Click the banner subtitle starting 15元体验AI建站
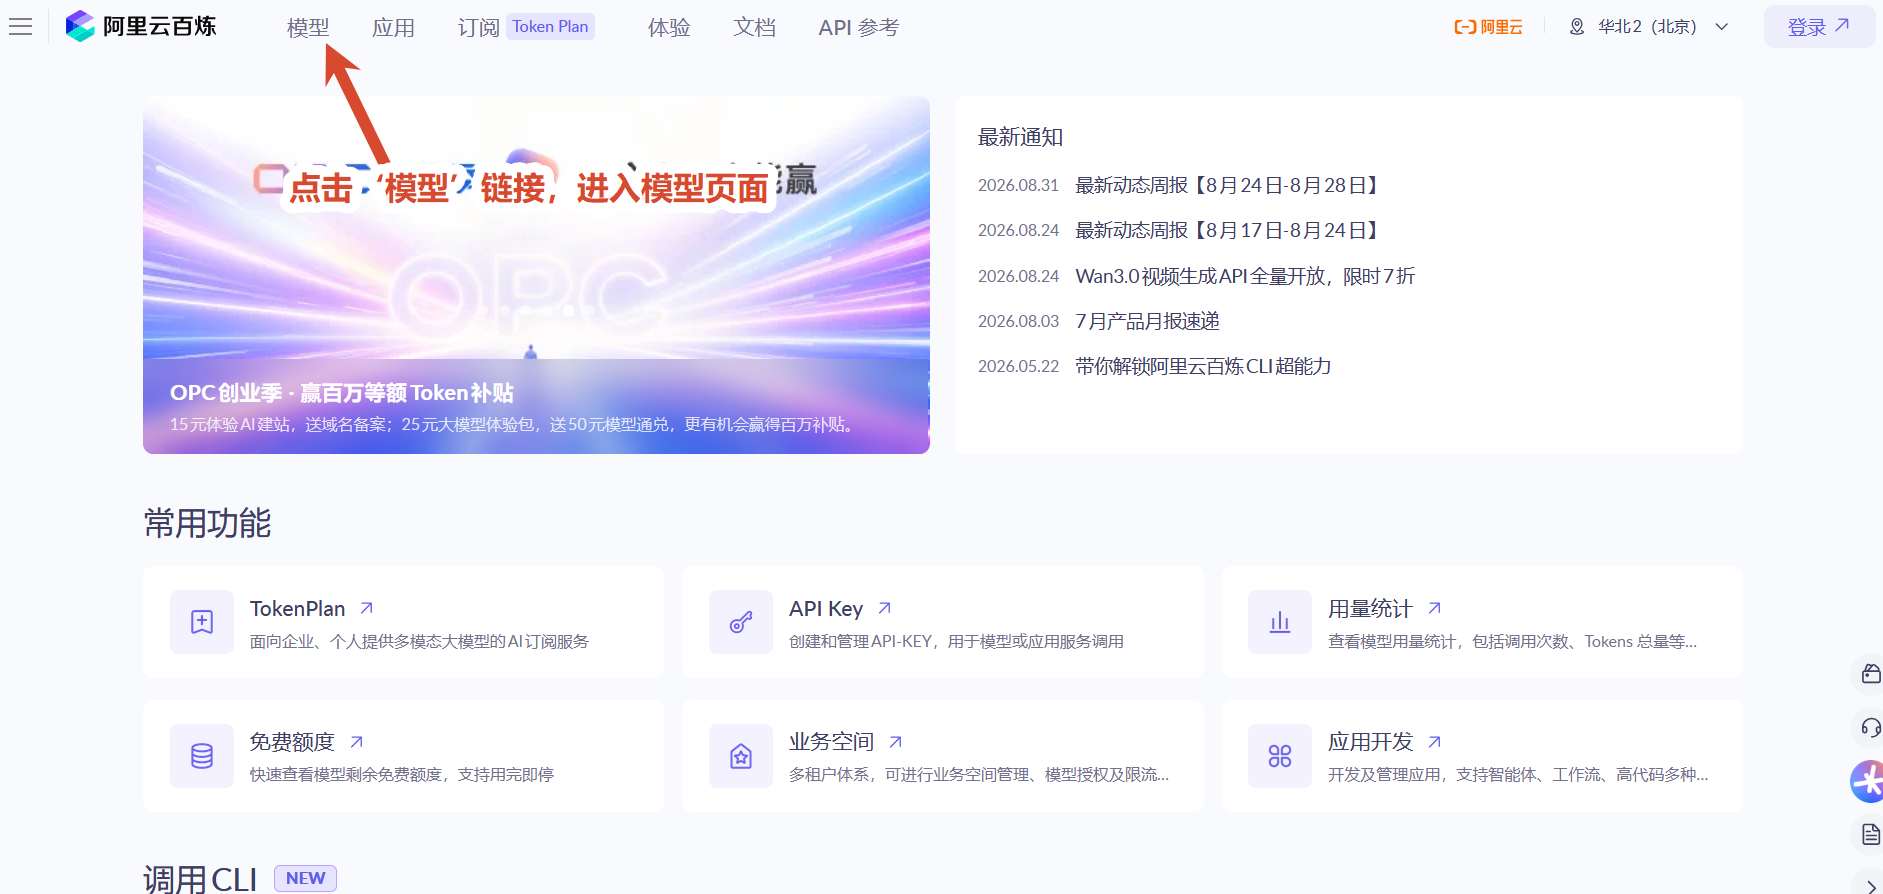The height and width of the screenshot is (894, 1883). point(515,425)
